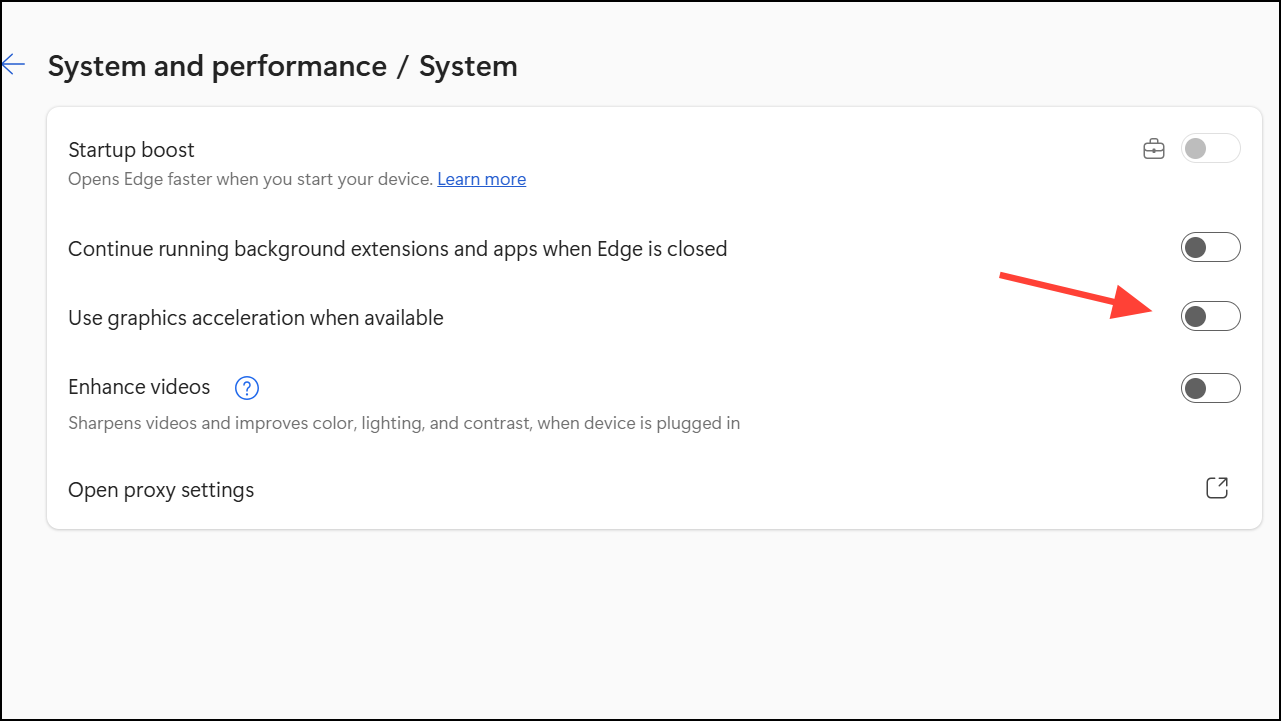This screenshot has width=1281, height=721.
Task: Open the Learn more link
Action: point(481,179)
